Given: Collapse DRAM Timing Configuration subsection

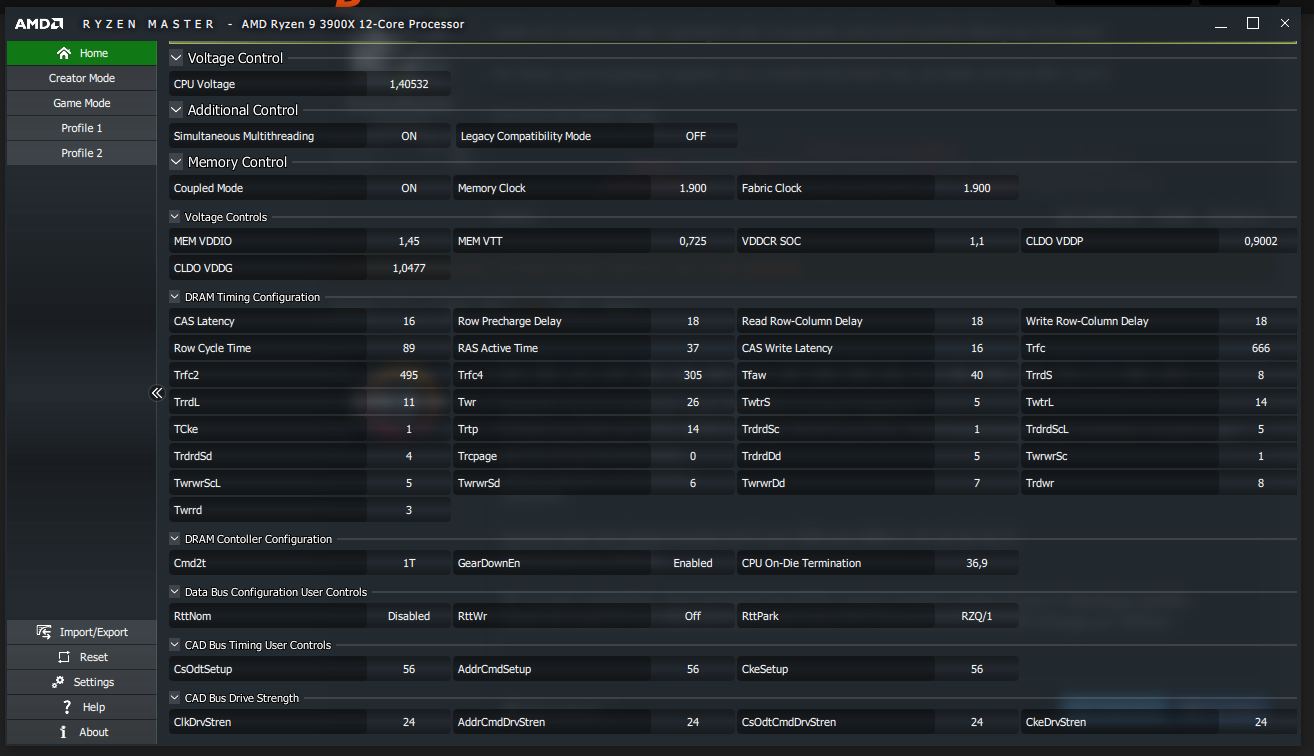Looking at the screenshot, I should (176, 297).
